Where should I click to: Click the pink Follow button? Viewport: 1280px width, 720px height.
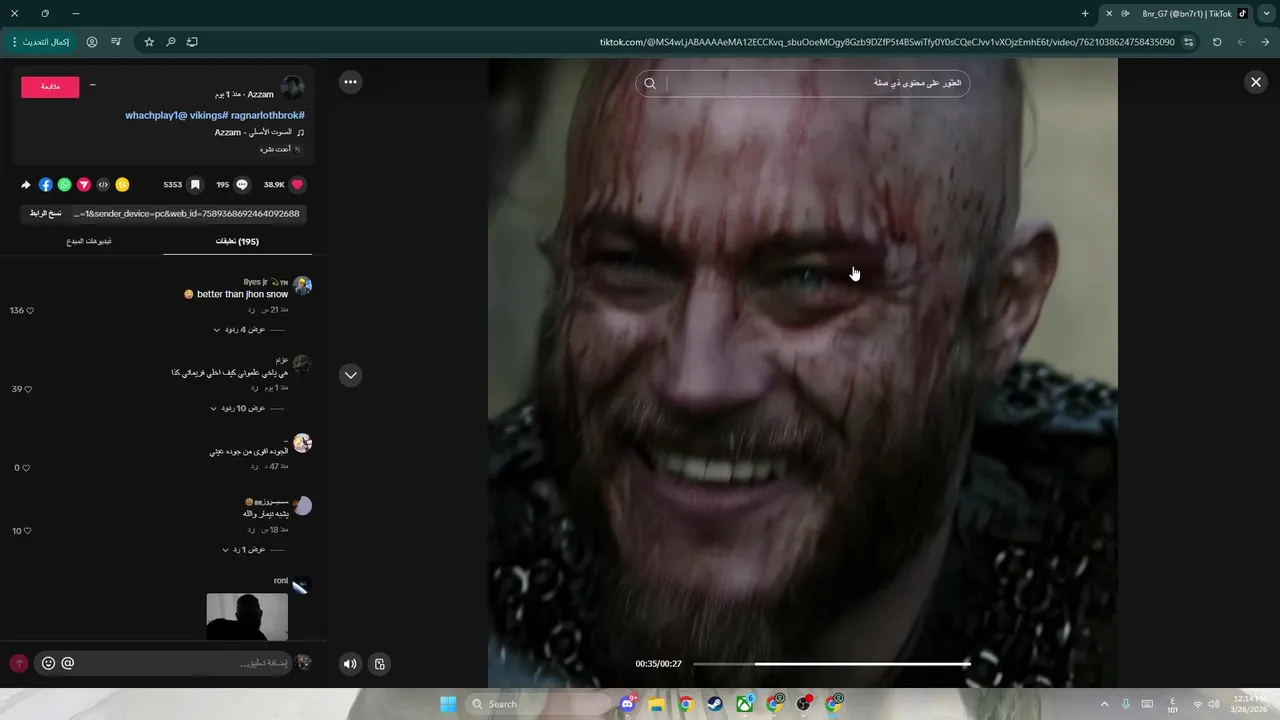[x=50, y=87]
